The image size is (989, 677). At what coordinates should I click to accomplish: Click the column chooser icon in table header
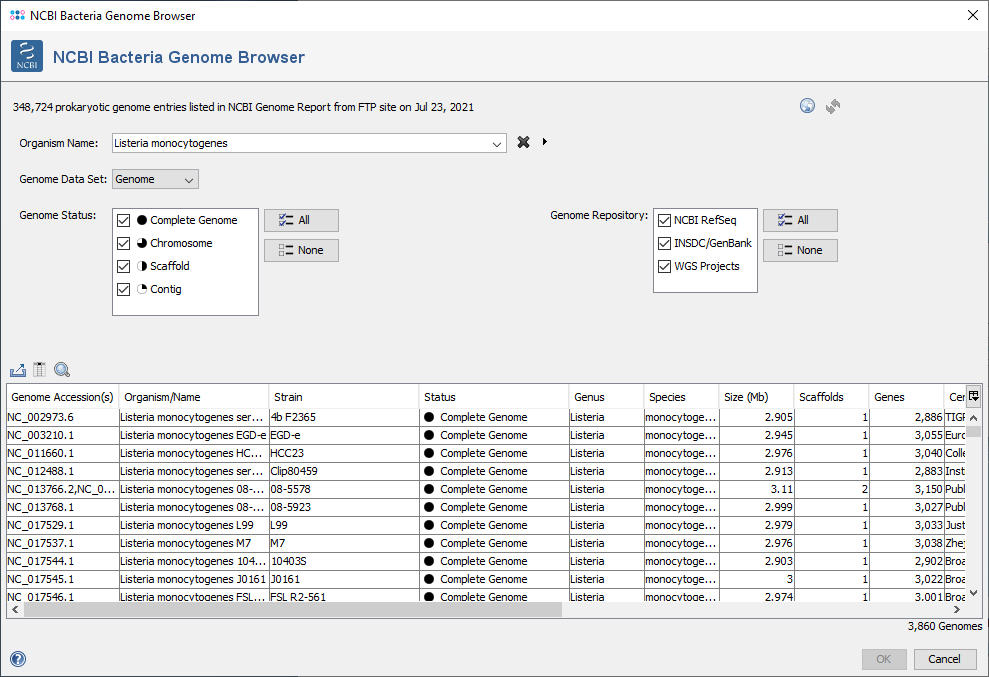click(973, 396)
